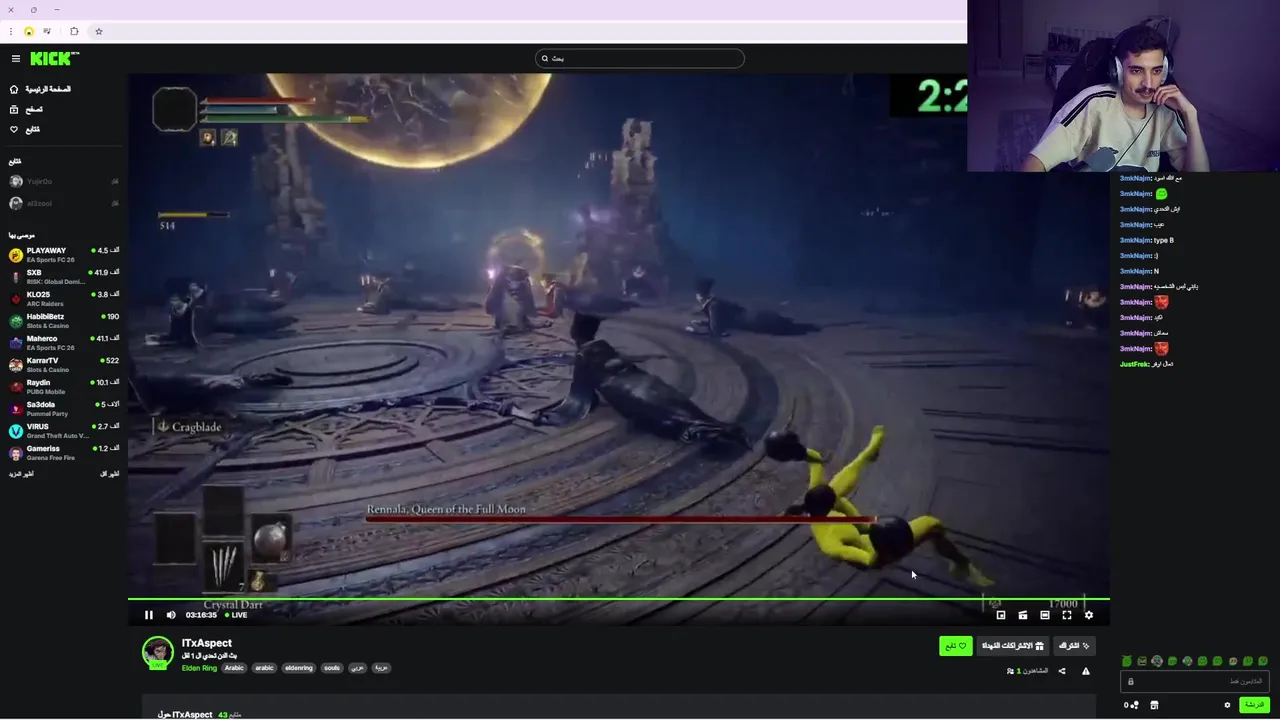Open the ITxAspect channel name link

(x=207, y=643)
